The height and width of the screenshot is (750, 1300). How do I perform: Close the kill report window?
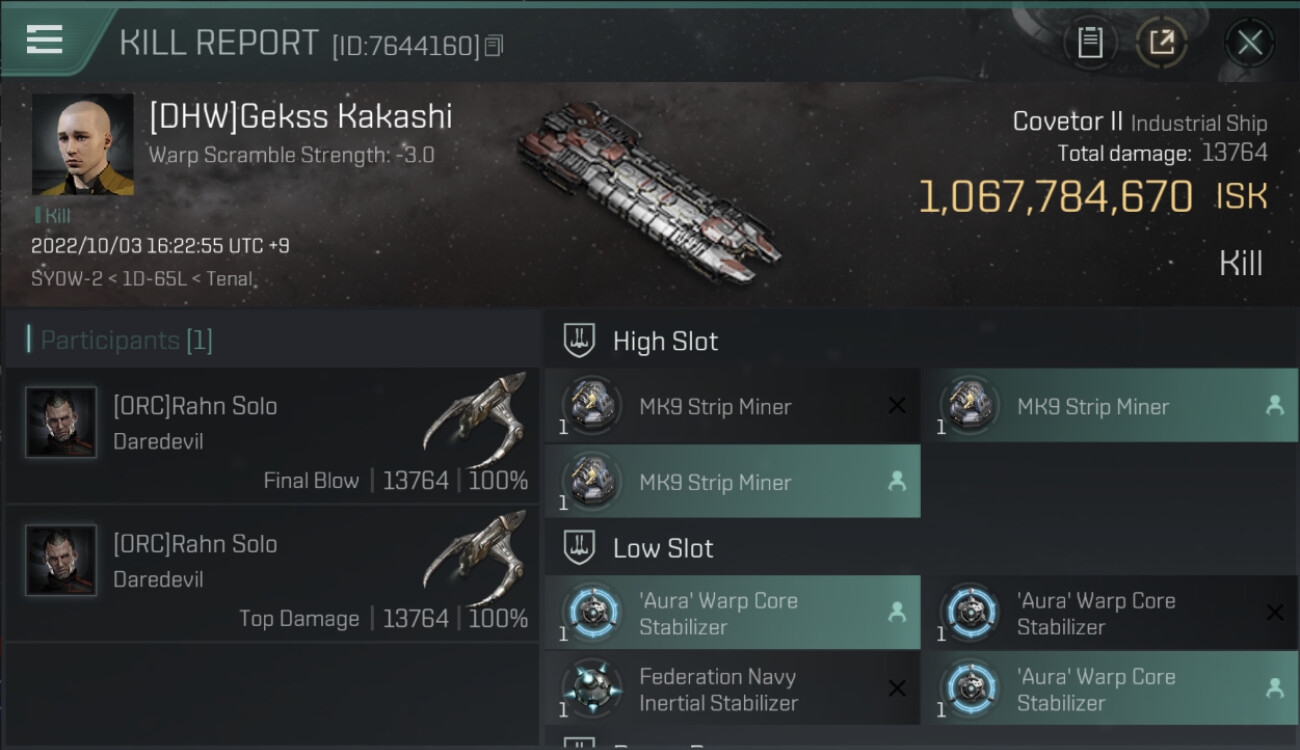(1249, 42)
